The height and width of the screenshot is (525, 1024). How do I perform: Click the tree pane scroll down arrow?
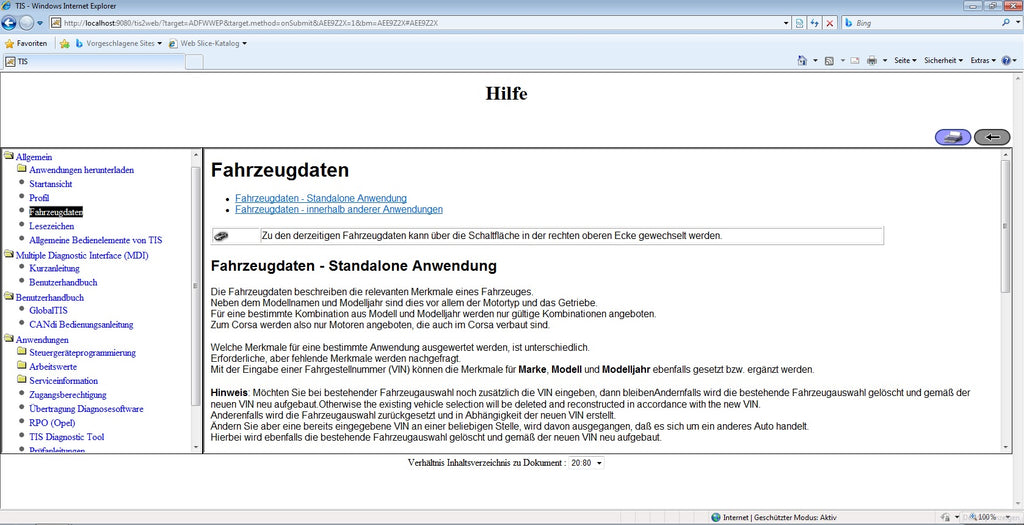pos(195,447)
